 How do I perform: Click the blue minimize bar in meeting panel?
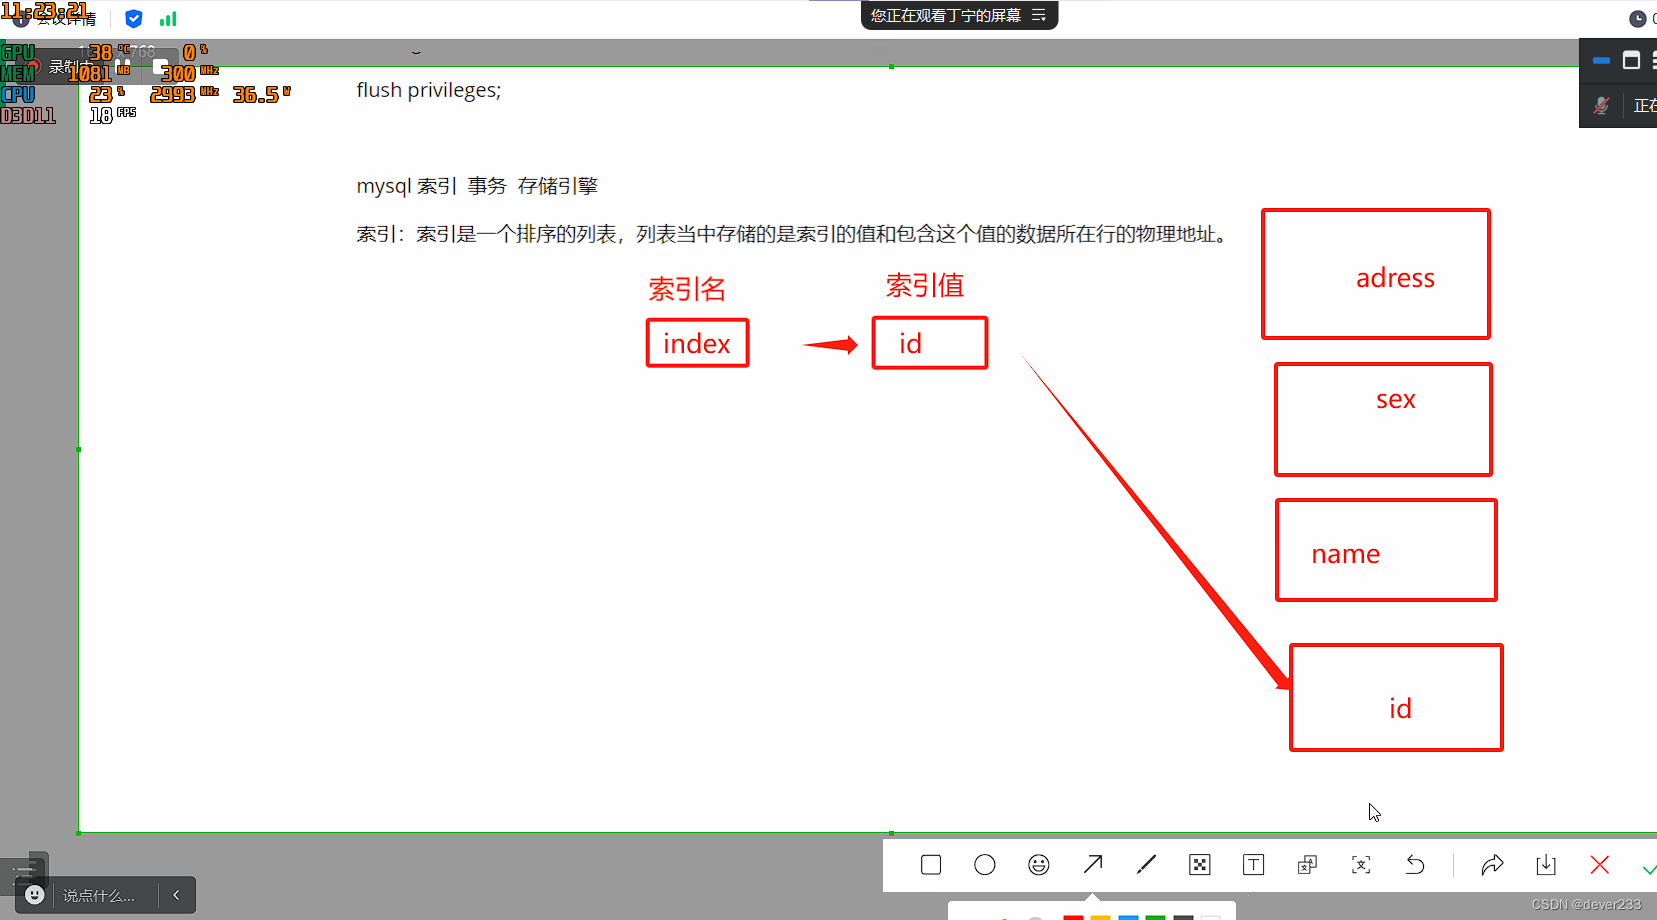coord(1601,60)
